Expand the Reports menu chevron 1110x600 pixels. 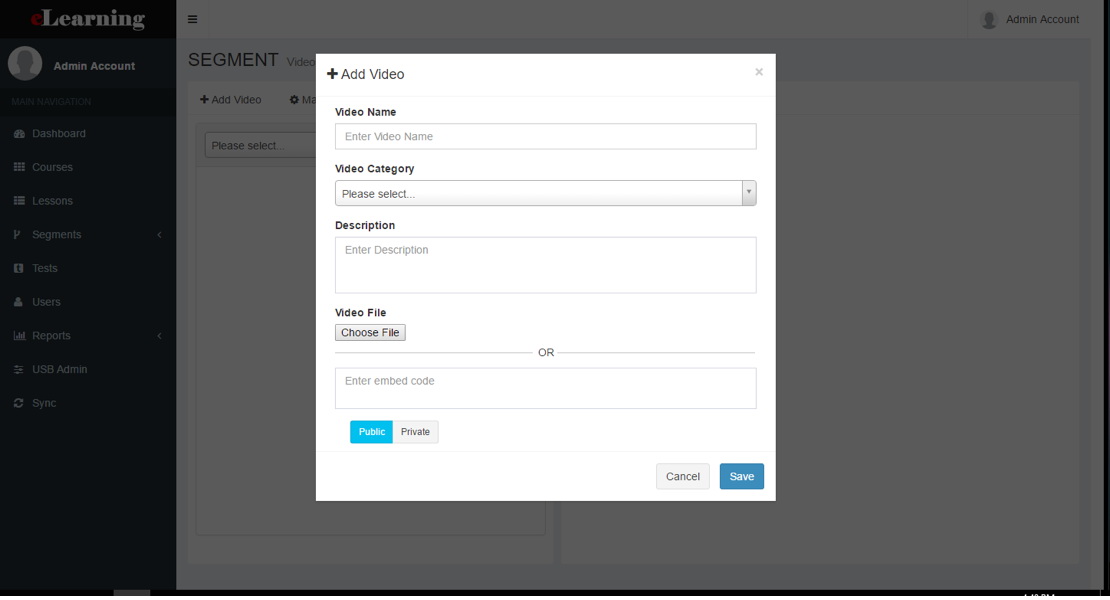click(x=159, y=335)
